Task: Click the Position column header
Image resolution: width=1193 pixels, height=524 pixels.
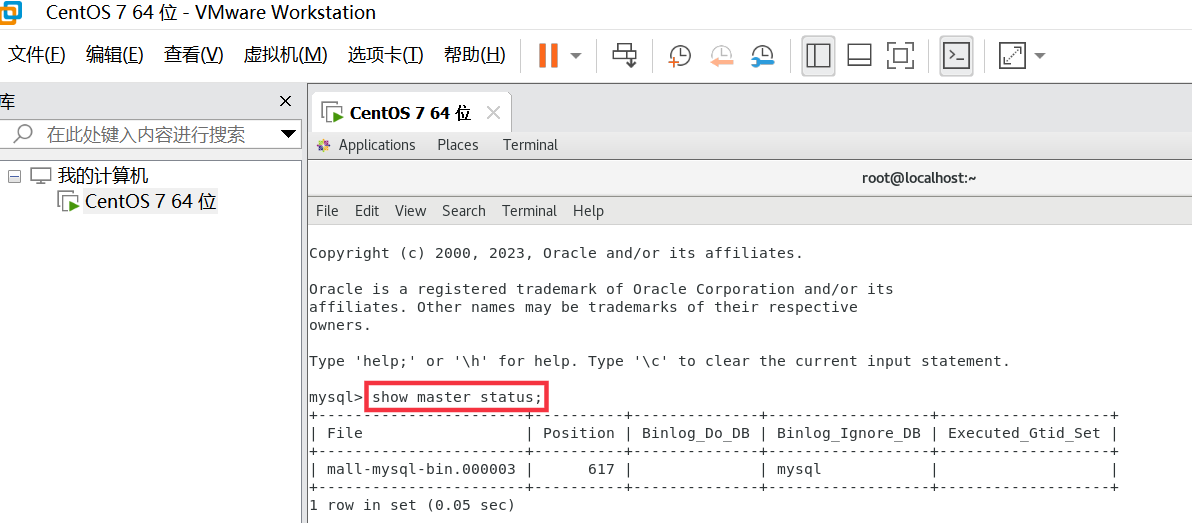Action: (x=578, y=433)
